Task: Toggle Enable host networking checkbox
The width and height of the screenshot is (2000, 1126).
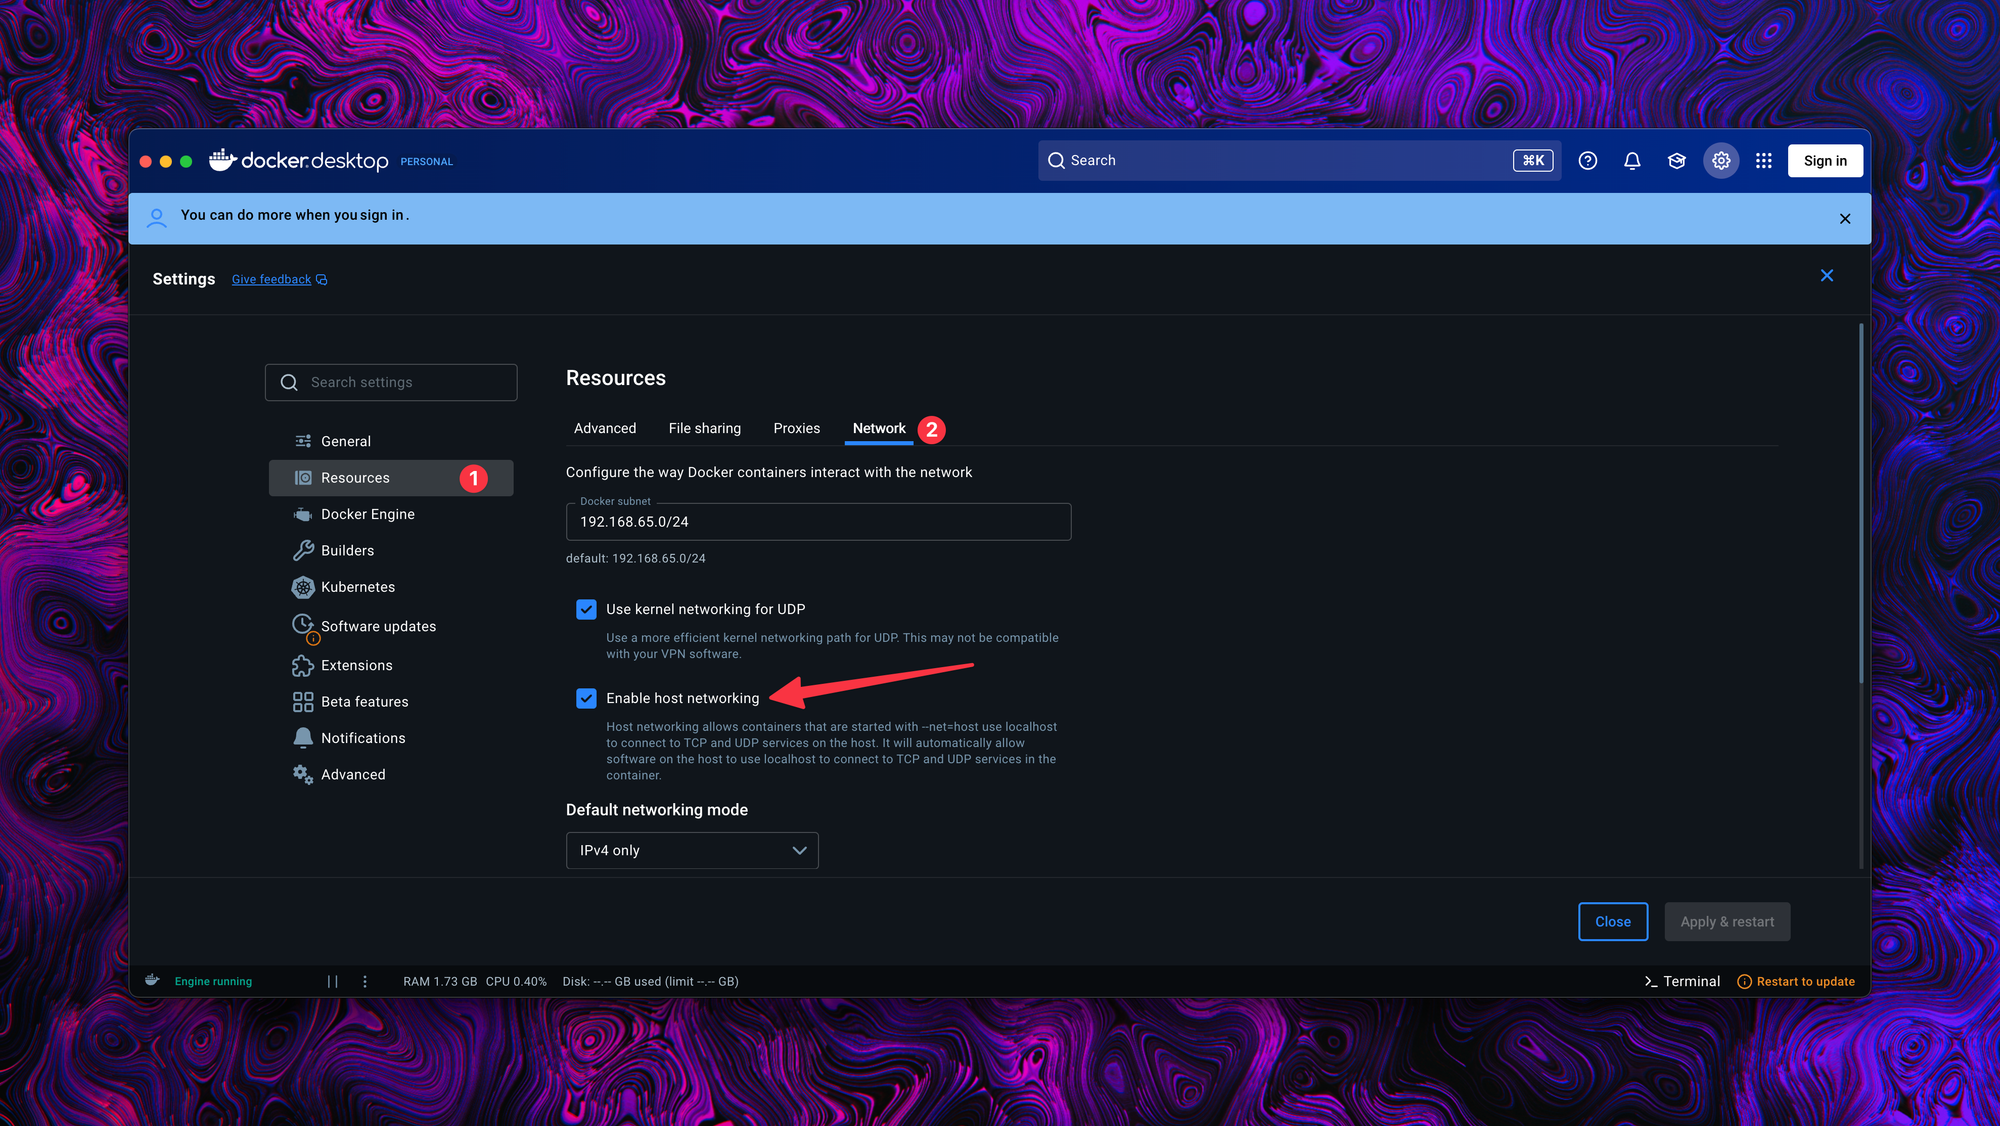Action: pyautogui.click(x=586, y=698)
